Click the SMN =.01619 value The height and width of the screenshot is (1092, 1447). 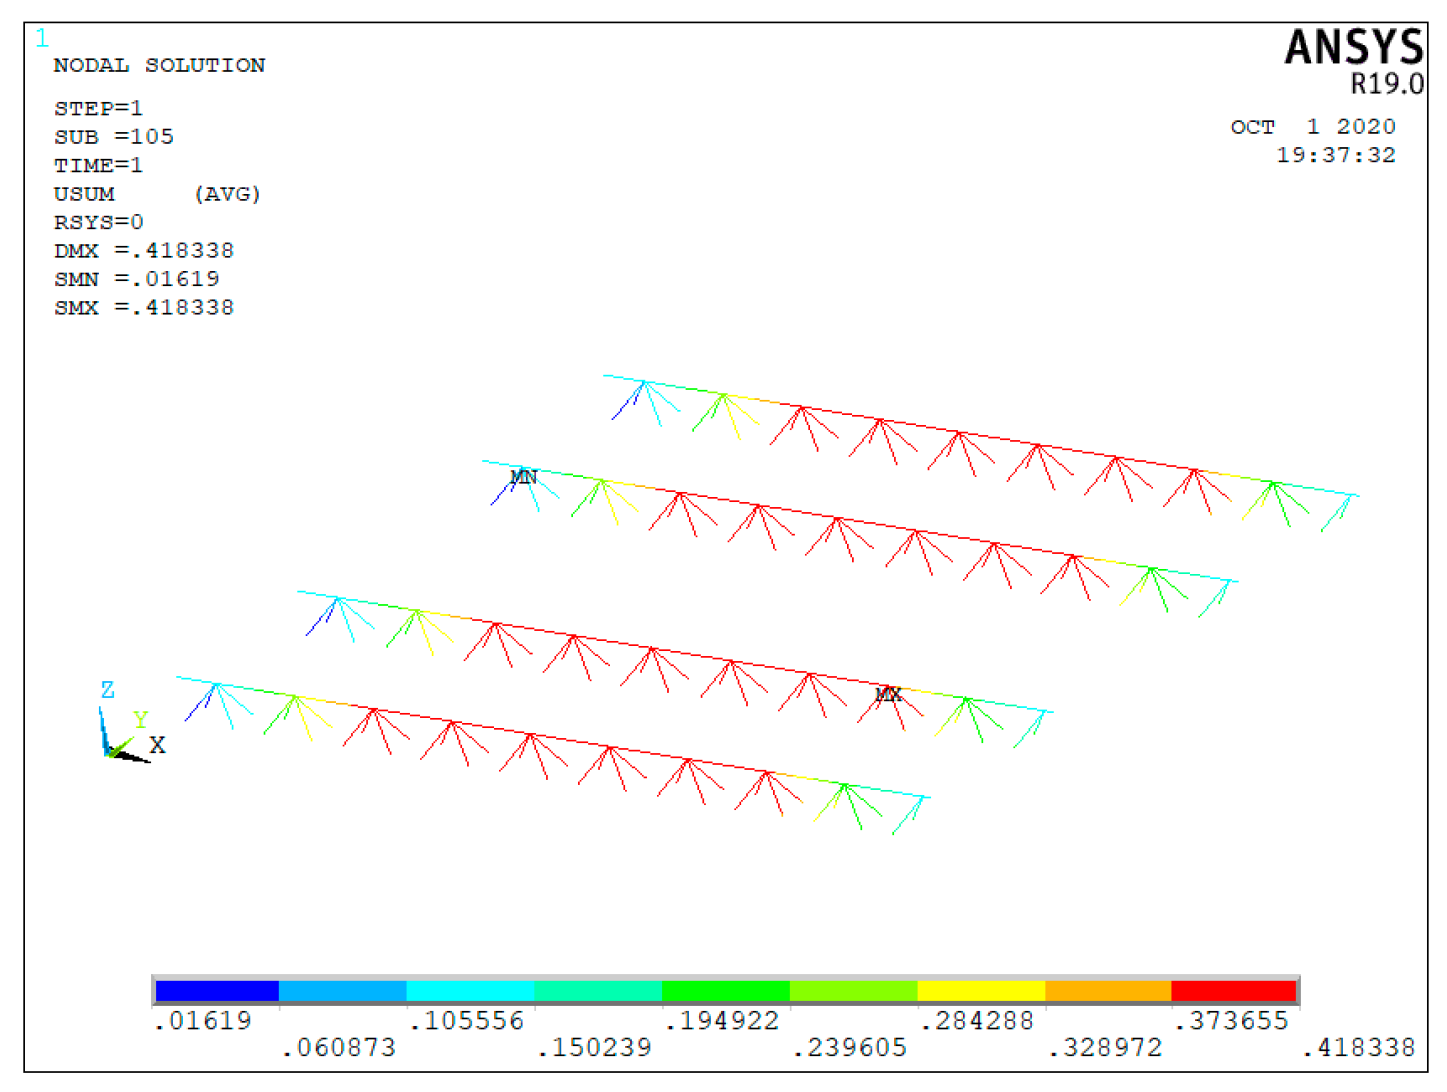click(x=136, y=279)
